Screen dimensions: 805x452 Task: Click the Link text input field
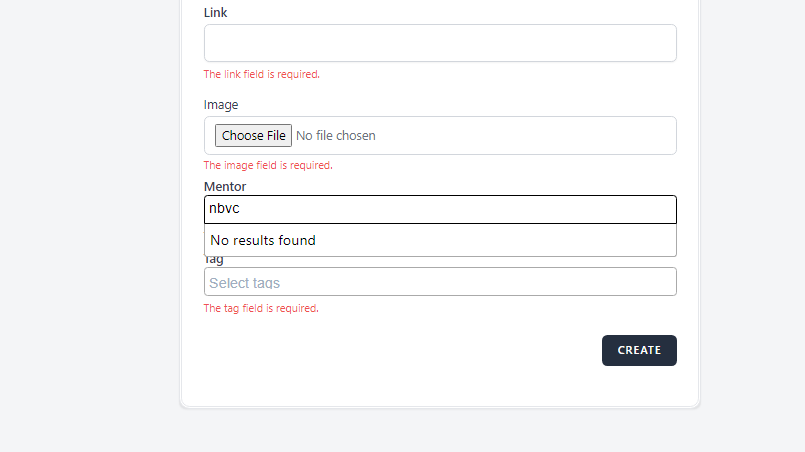pyautogui.click(x=440, y=43)
